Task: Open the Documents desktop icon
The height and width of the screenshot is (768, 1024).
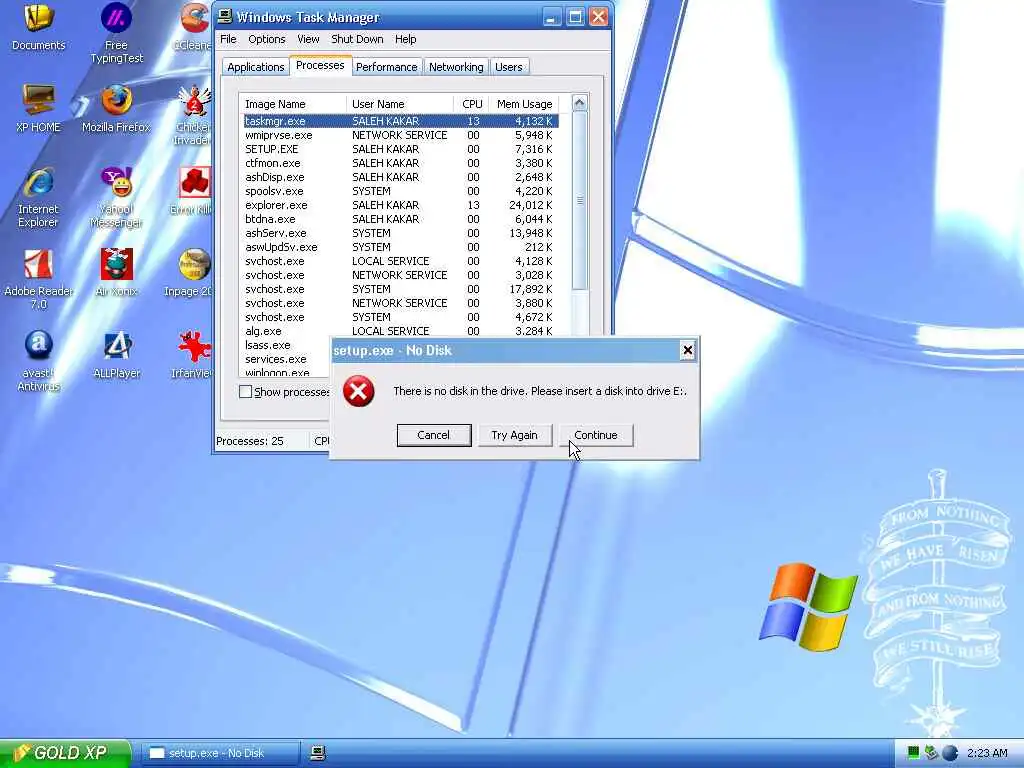Action: pyautogui.click(x=39, y=27)
